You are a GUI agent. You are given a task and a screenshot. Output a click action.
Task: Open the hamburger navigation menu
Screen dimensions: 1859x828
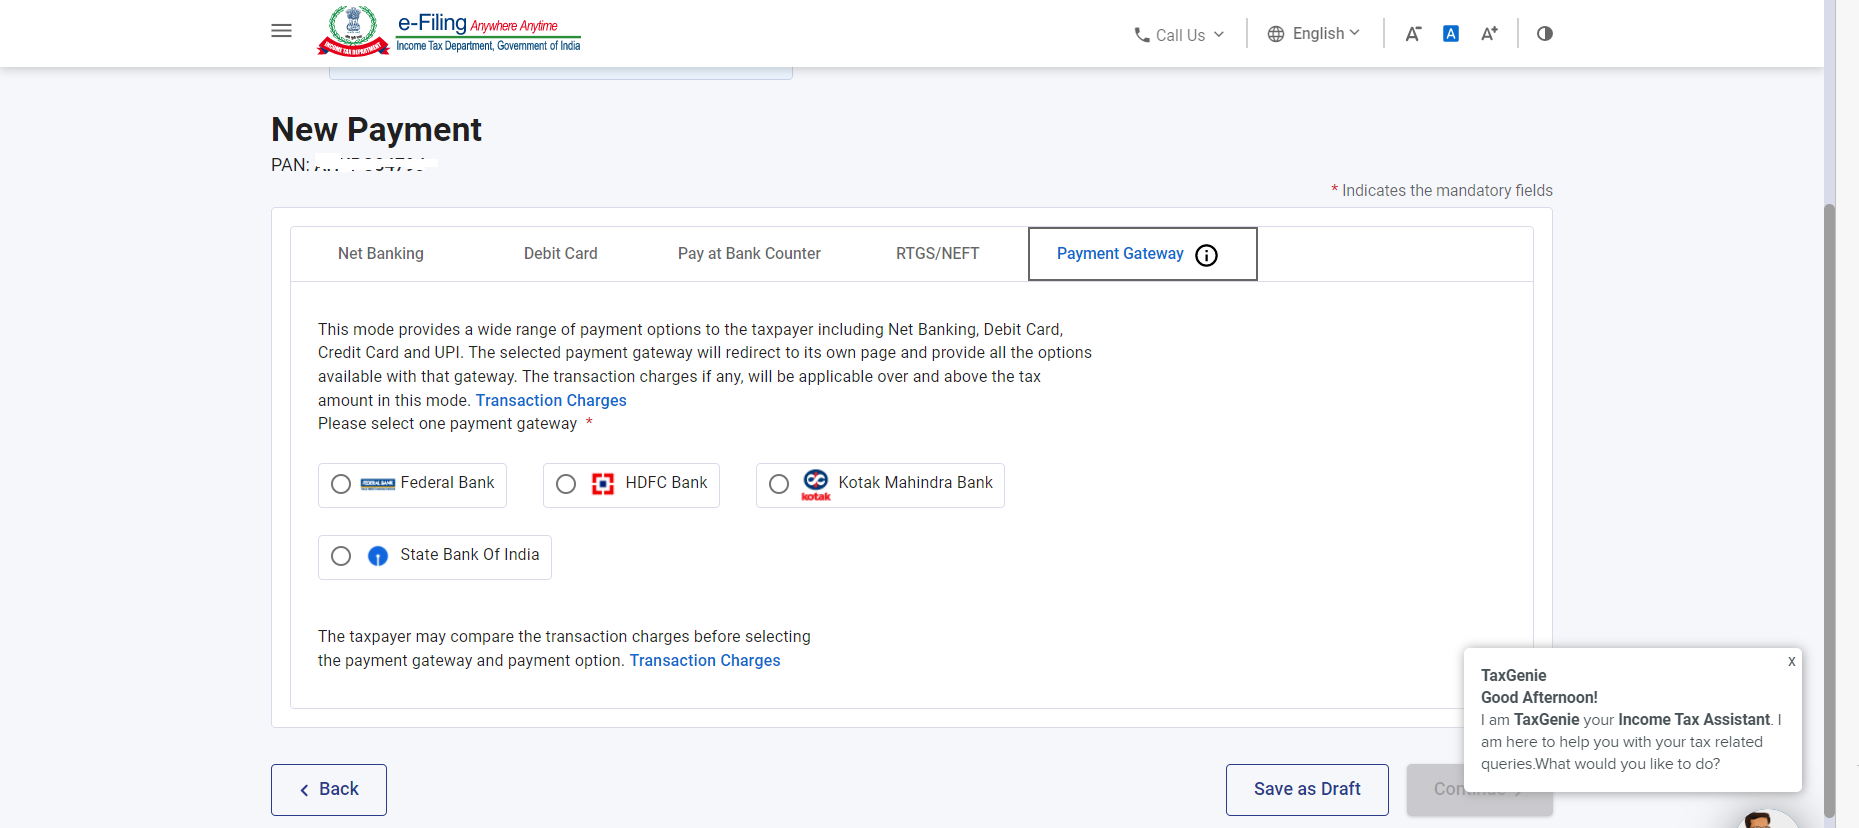(281, 31)
